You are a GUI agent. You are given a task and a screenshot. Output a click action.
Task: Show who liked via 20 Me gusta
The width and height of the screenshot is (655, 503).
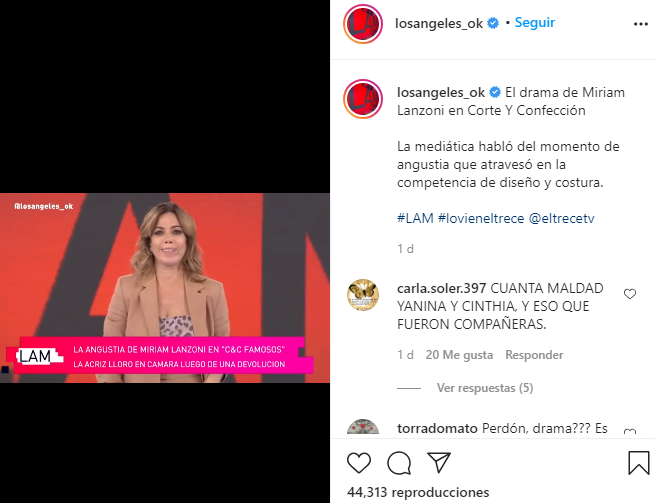coord(459,355)
